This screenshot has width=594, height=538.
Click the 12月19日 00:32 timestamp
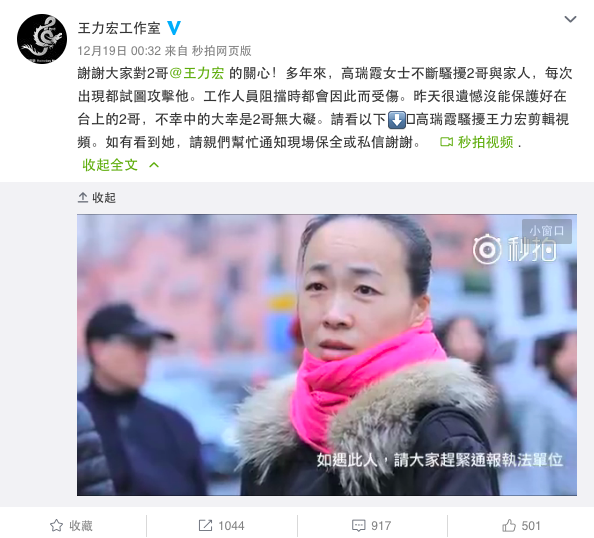pyautogui.click(x=119, y=51)
